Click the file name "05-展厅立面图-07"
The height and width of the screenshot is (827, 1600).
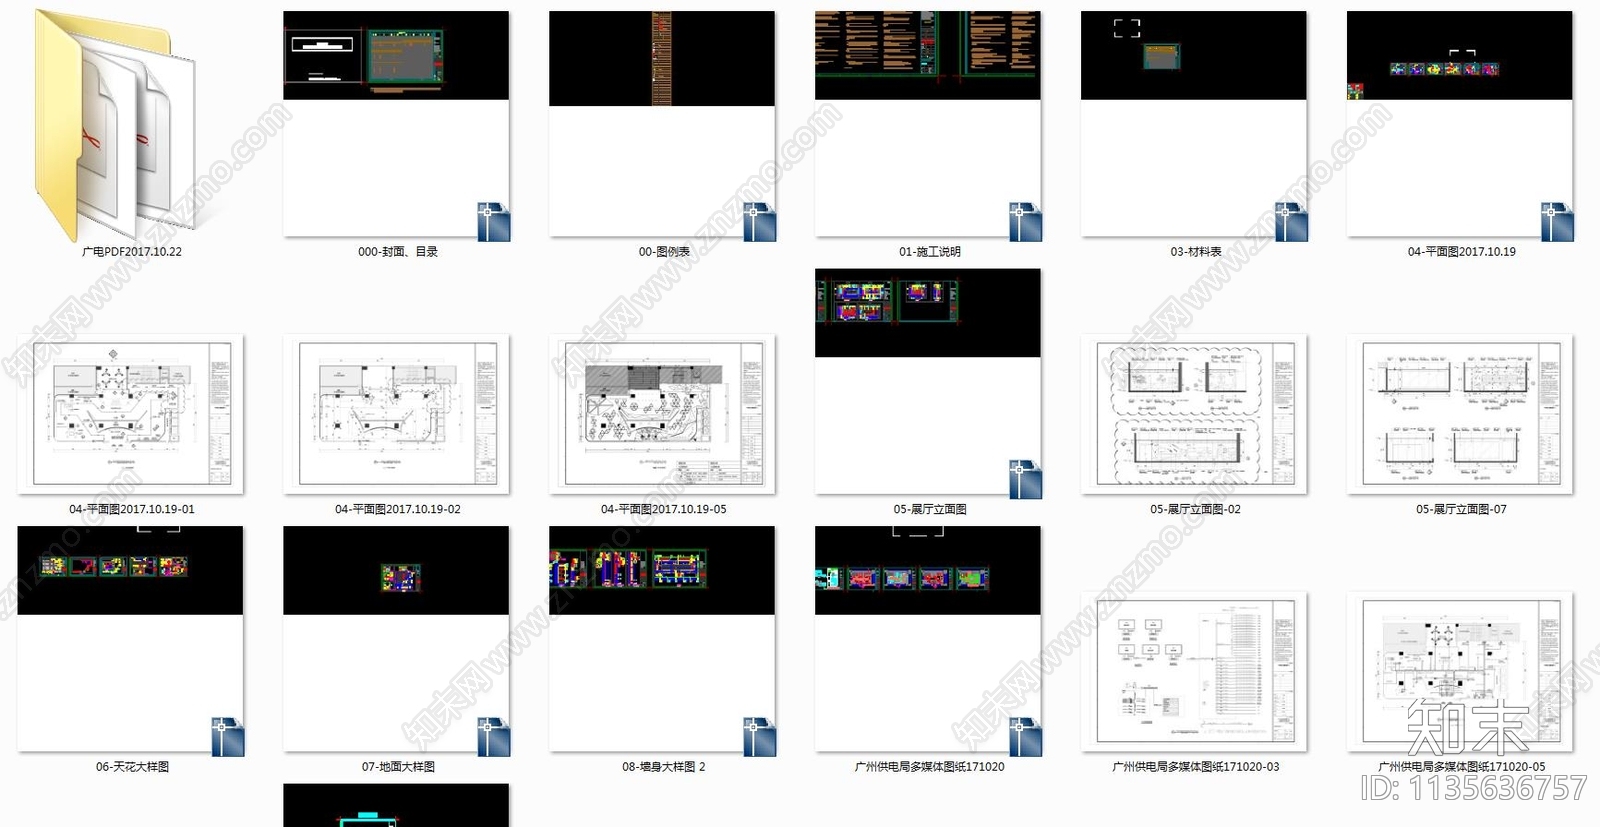click(1461, 509)
